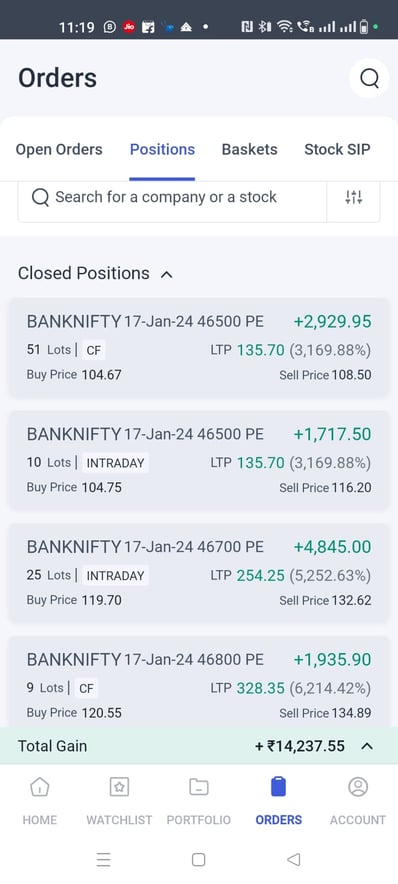This screenshot has height=884, width=398.
Task: Open the filter sliders icon
Action: click(x=353, y=197)
